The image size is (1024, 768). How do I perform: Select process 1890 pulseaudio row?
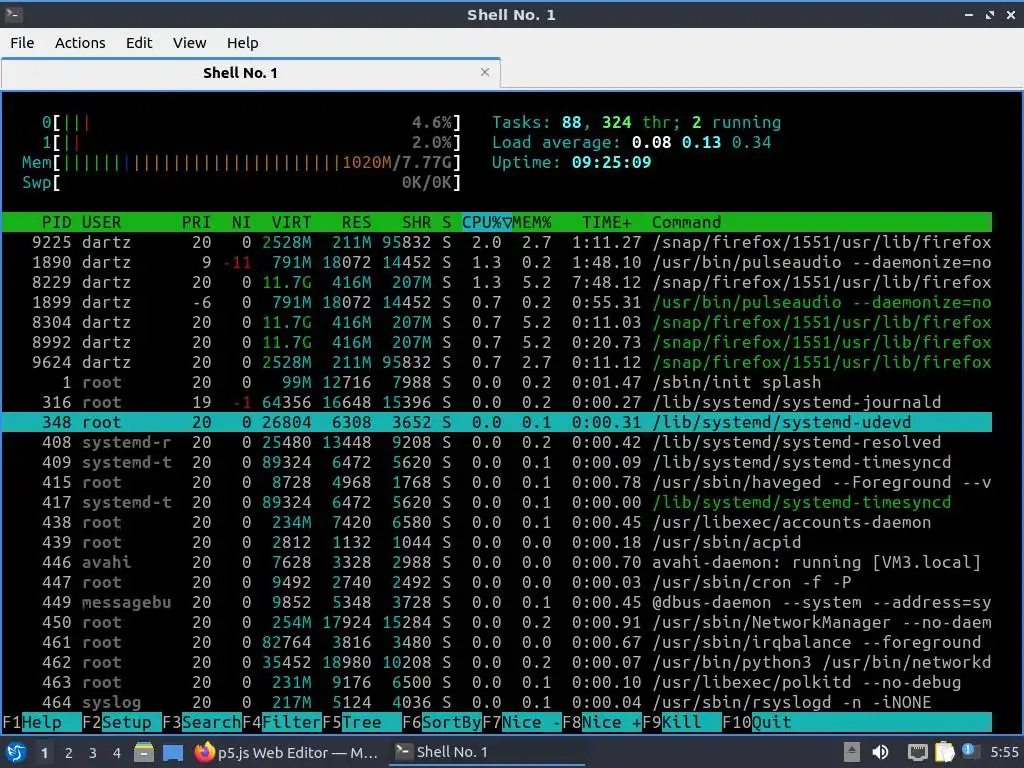pyautogui.click(x=497, y=262)
